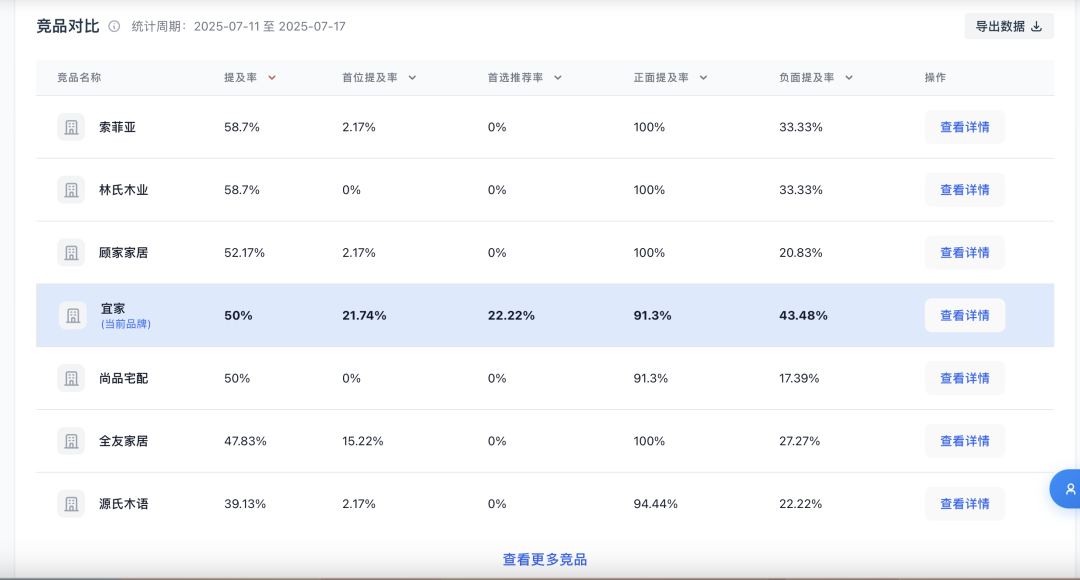Click the 竞品对比 section title
The height and width of the screenshot is (580, 1080).
[68, 26]
